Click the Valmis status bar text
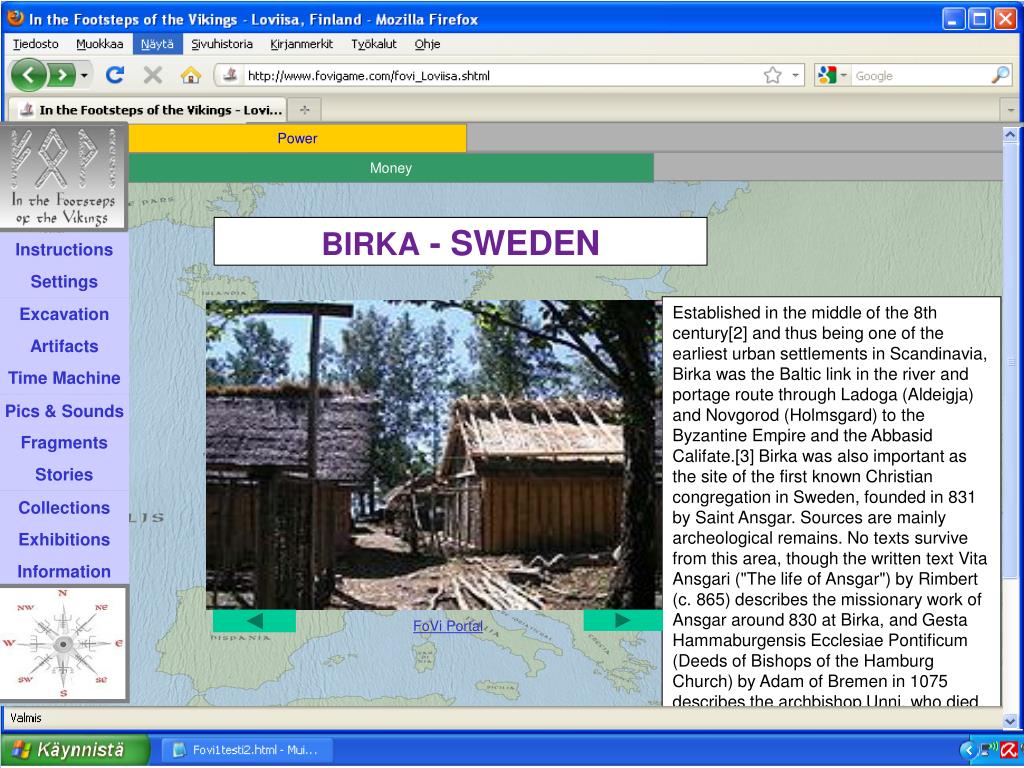Screen dimensions: 1024x768 (x=26, y=718)
